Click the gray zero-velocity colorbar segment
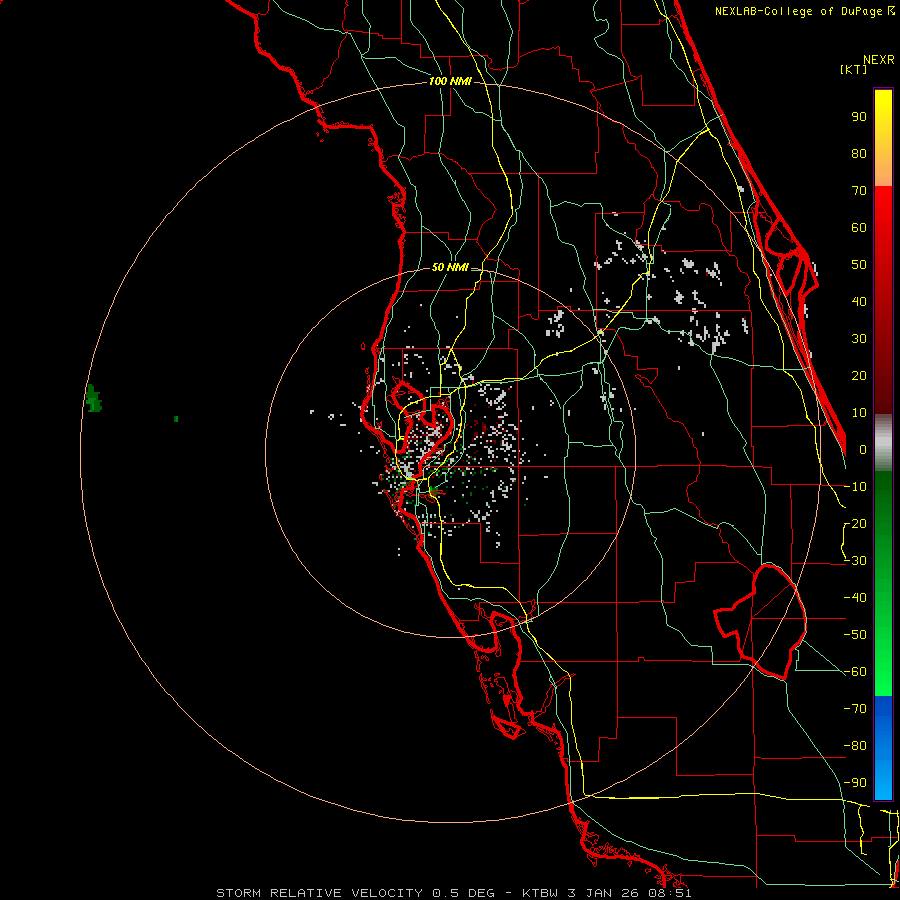900x900 pixels. click(883, 443)
